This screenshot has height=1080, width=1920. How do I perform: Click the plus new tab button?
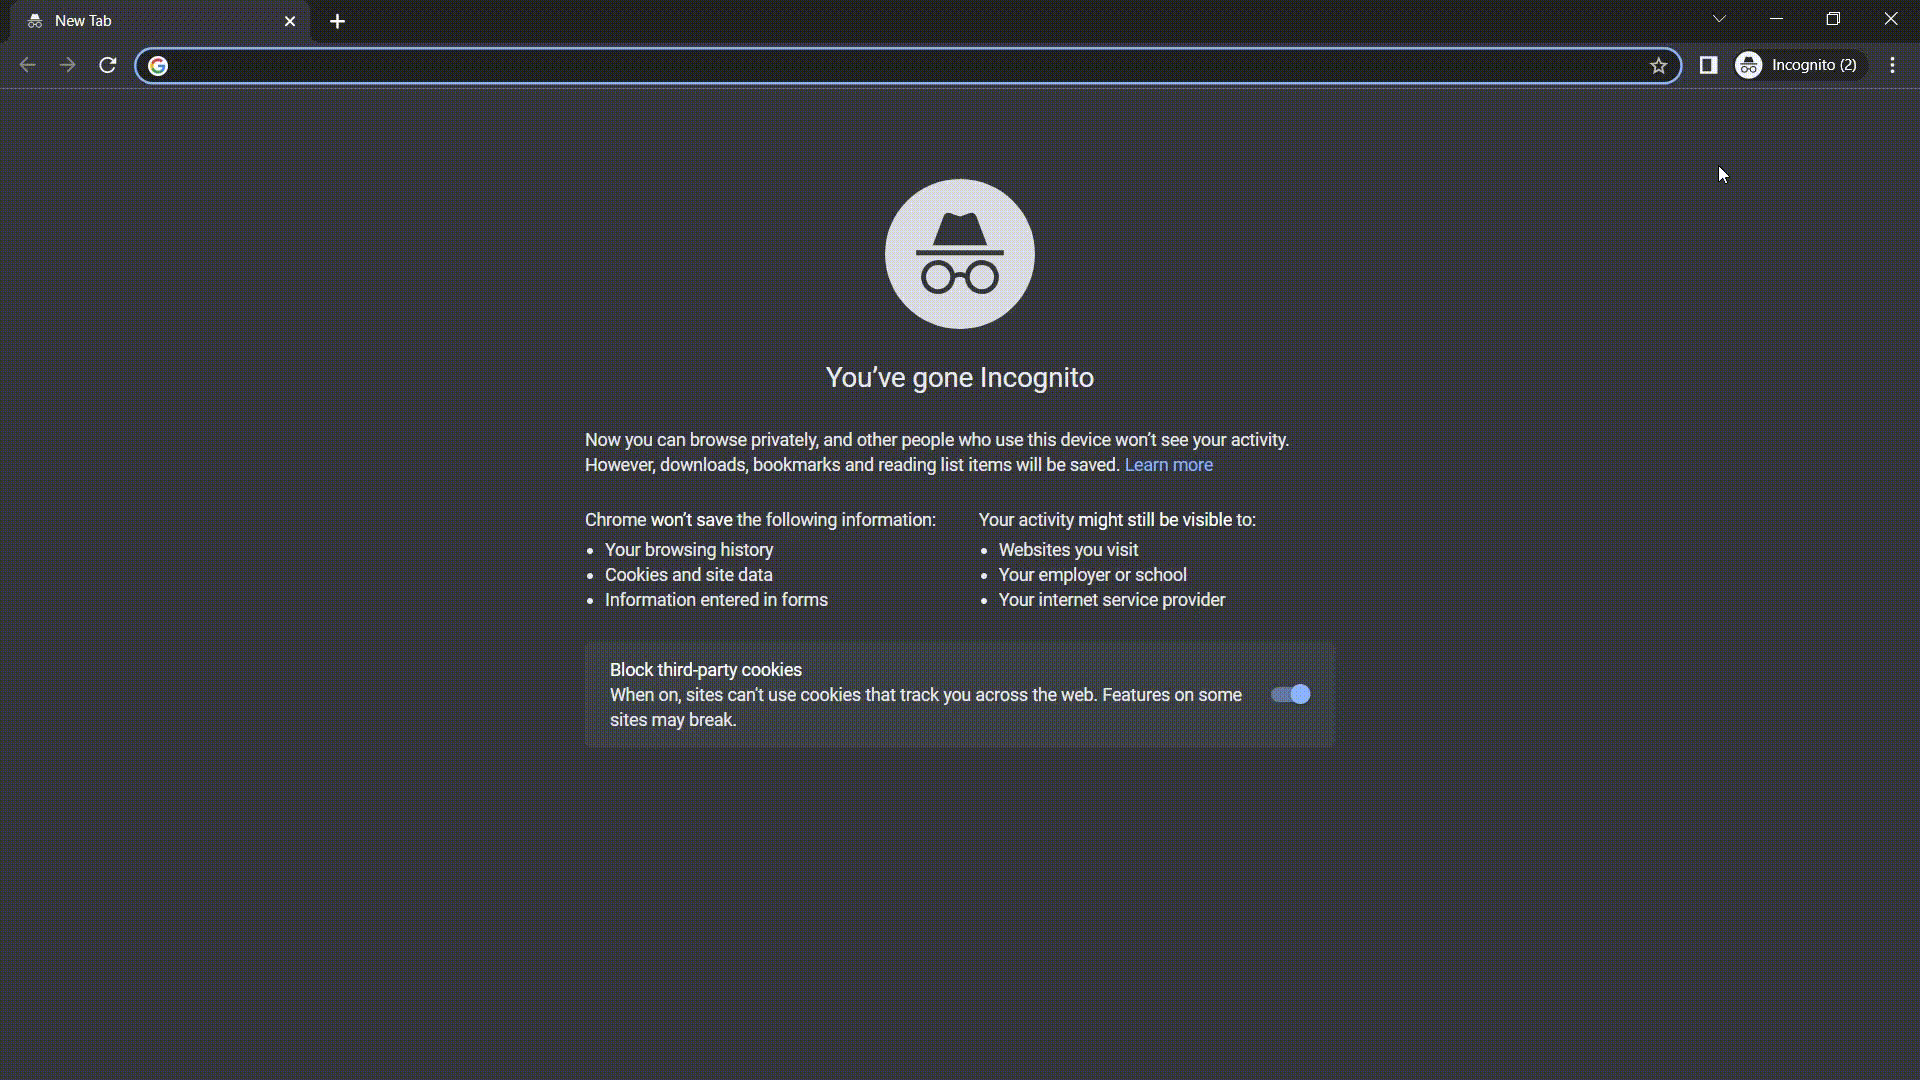coord(338,20)
